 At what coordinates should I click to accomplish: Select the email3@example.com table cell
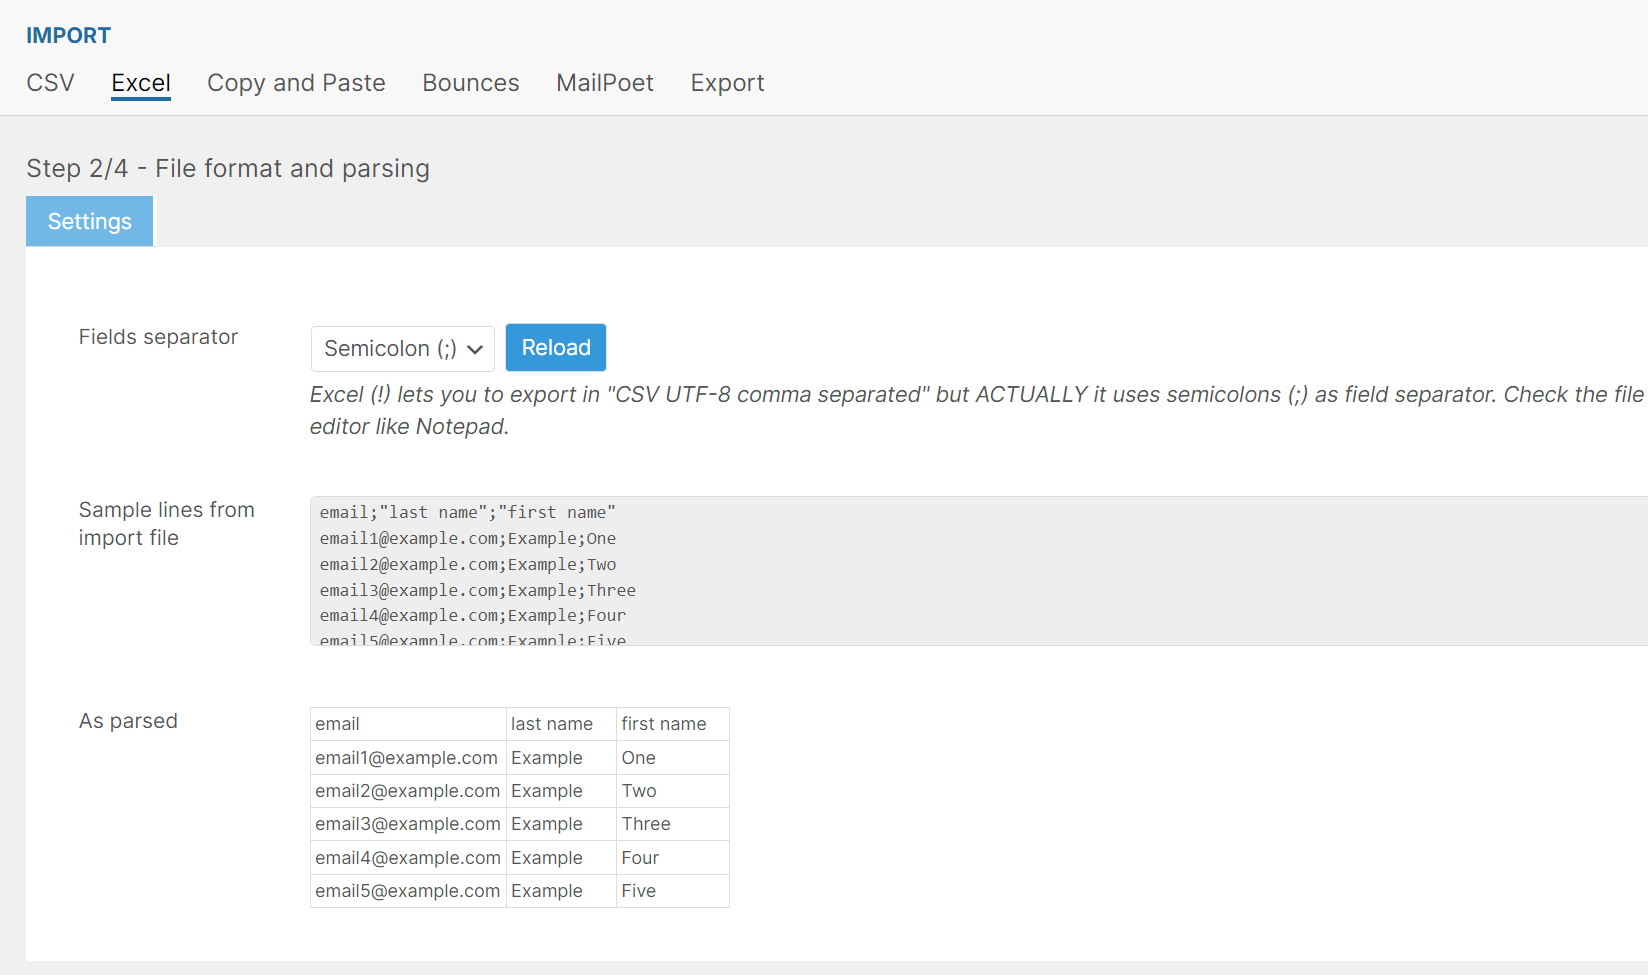pos(407,824)
